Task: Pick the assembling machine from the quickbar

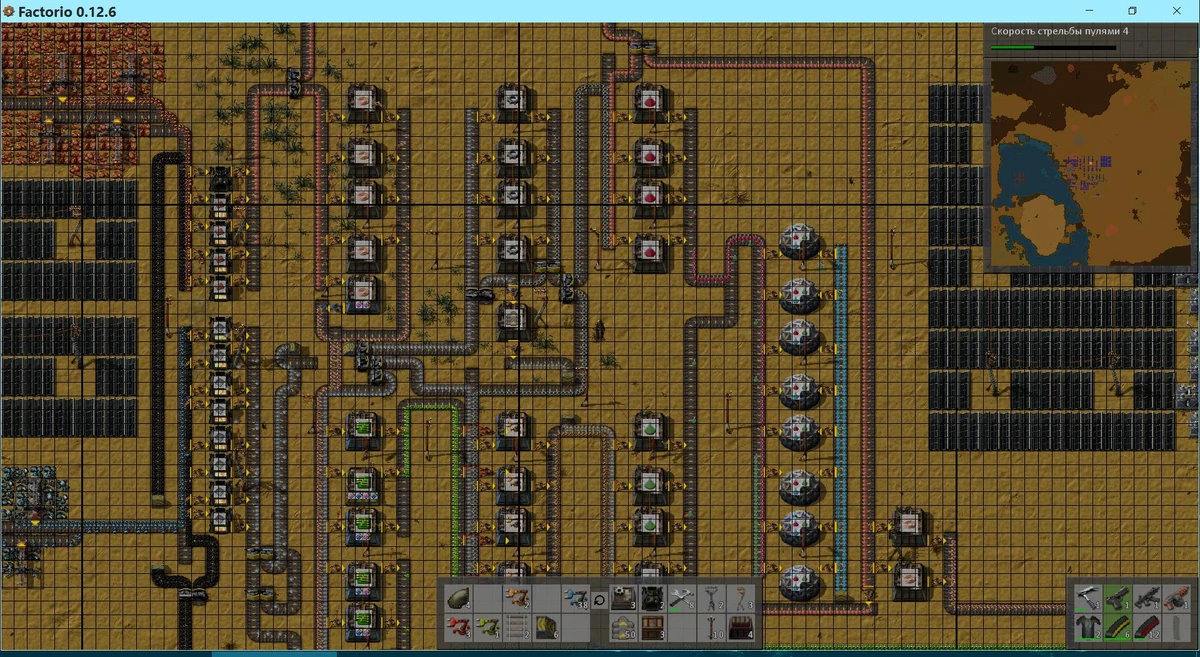Action: point(623,599)
